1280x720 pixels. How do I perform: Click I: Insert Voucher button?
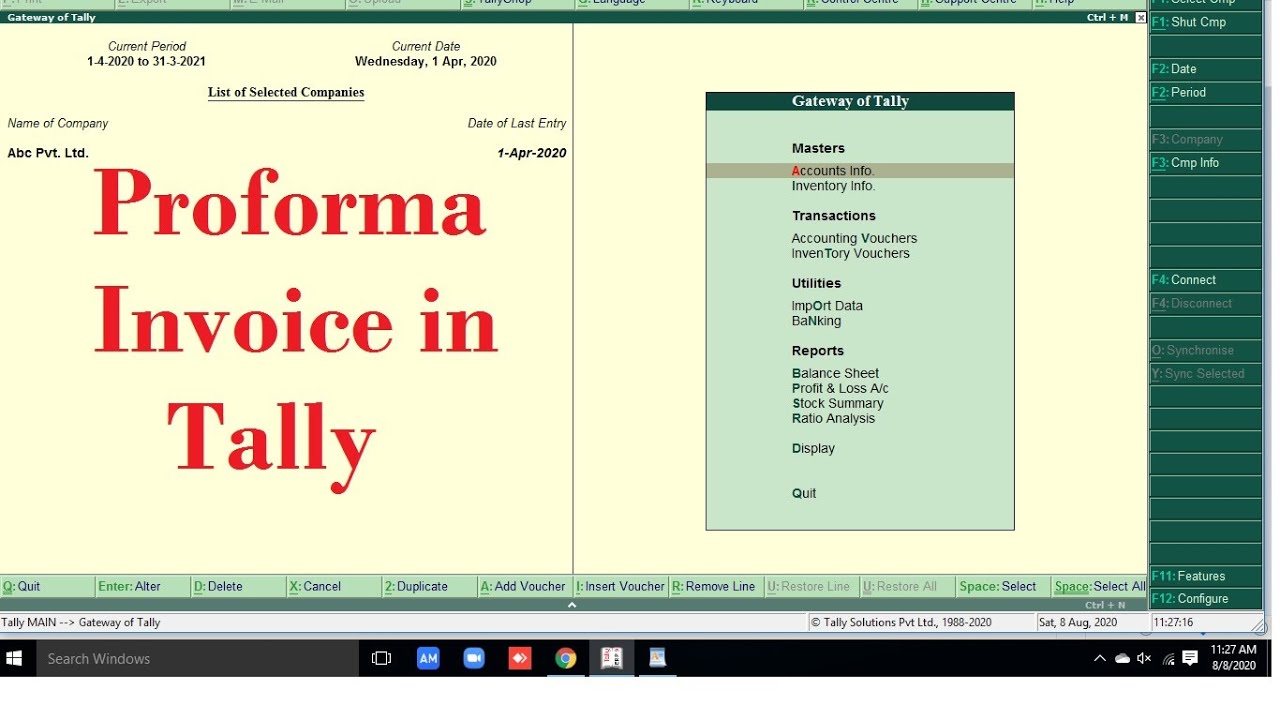621,587
